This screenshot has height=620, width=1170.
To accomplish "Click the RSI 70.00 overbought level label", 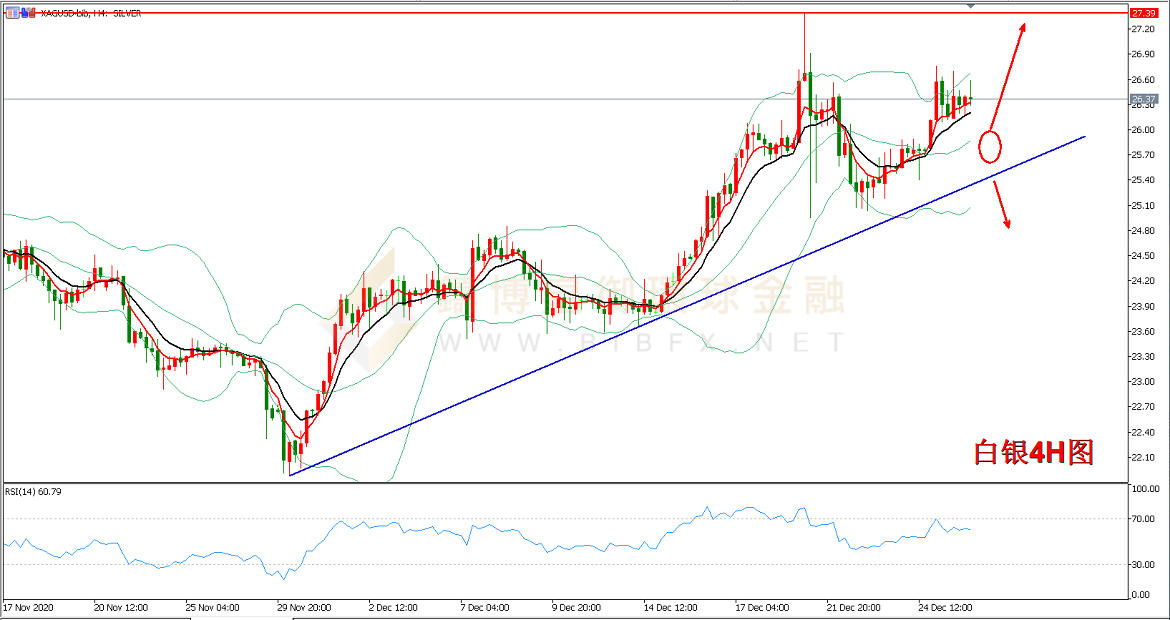I will (1144, 519).
